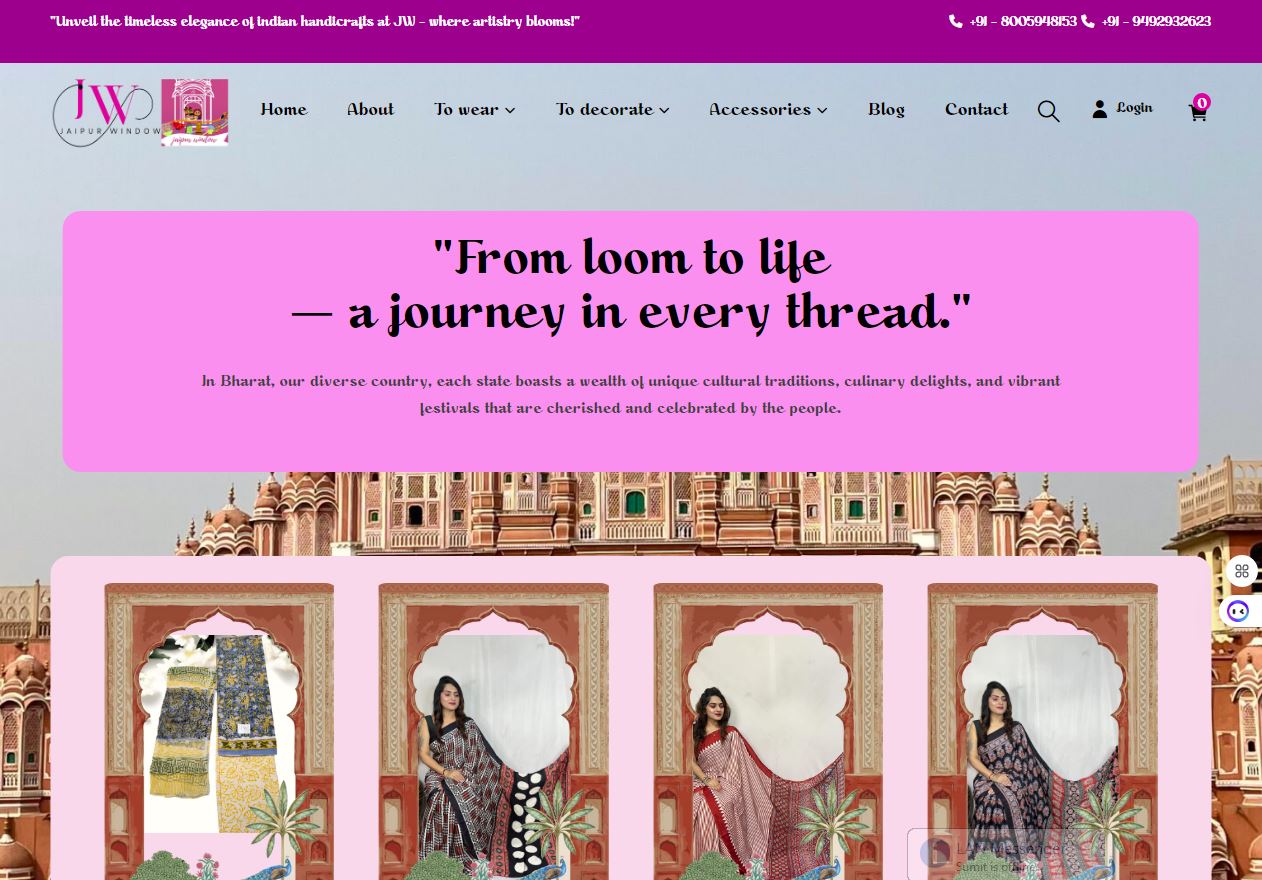
Task: Expand the To decorate dropdown
Action: coord(613,110)
